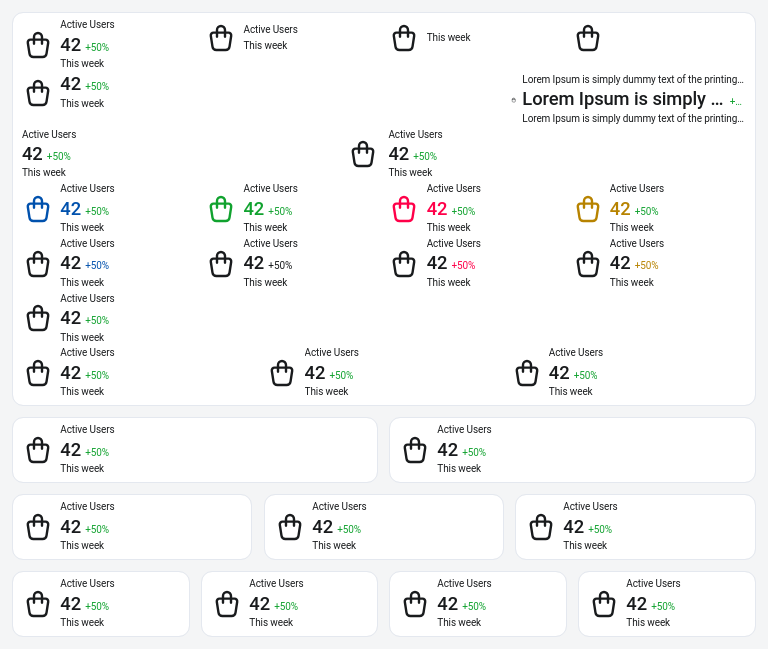Click bag icon beside "Active Users" lacking a number
Screen dimensions: 768x649
point(221,38)
